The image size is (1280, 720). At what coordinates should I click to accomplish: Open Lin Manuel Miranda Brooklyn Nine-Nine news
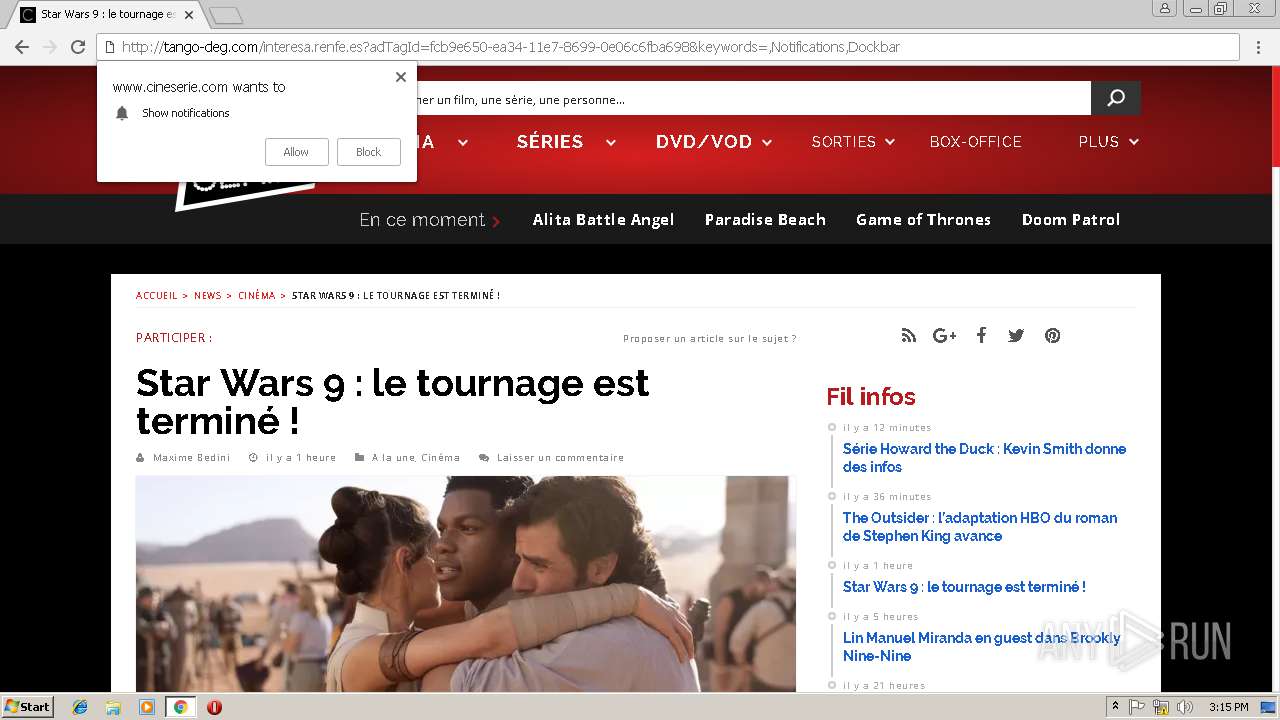point(981,647)
